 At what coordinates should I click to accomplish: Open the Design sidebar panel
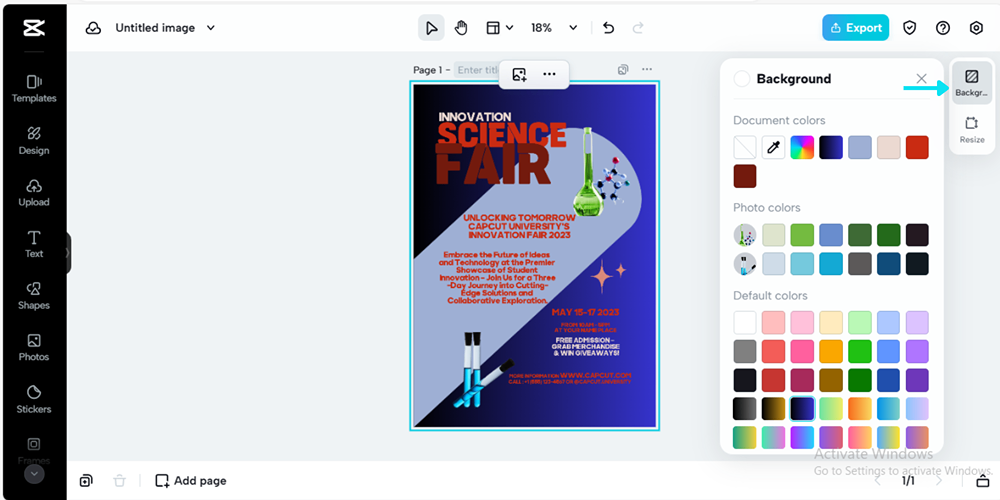click(34, 141)
